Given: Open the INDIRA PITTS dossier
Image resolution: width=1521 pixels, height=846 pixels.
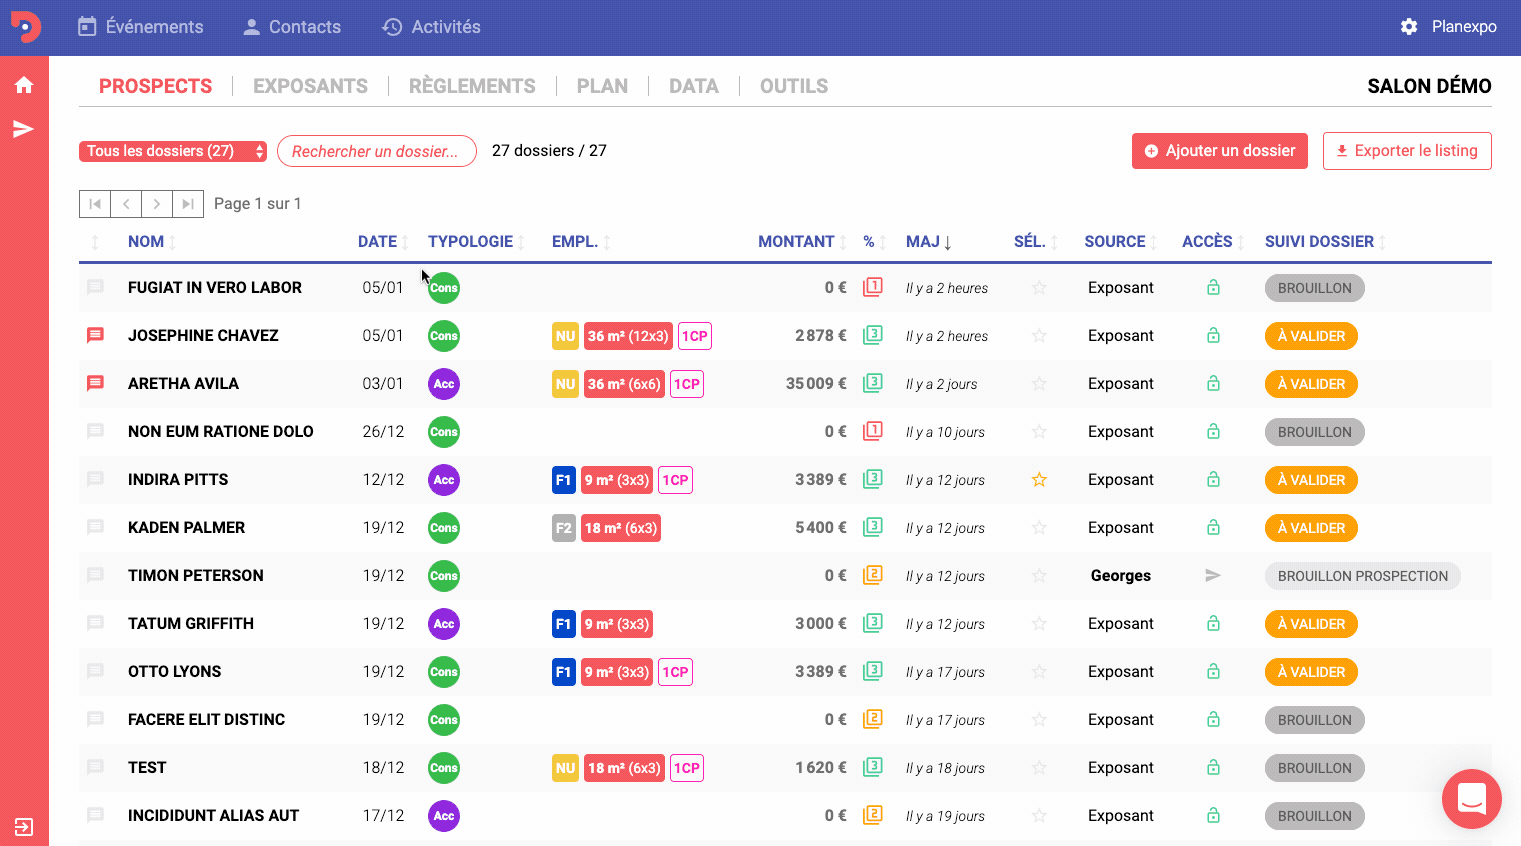Looking at the screenshot, I should pyautogui.click(x=178, y=480).
